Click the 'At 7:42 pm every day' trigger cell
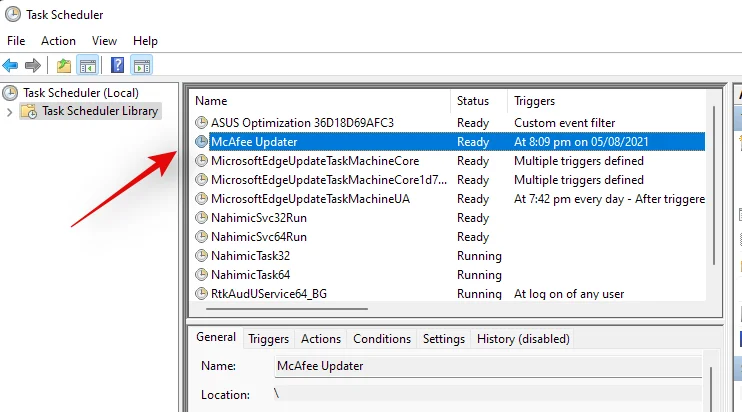The width and height of the screenshot is (742, 412). (x=609, y=199)
